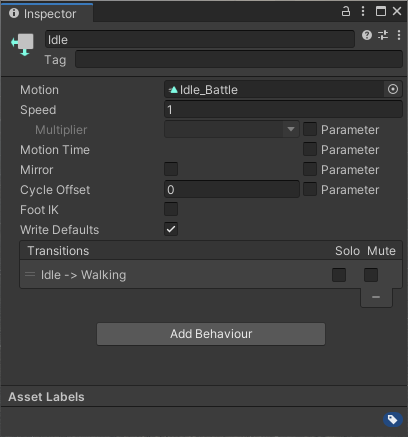This screenshot has height=437, width=408.
Task: Maximize the Inspector window
Action: click(381, 11)
